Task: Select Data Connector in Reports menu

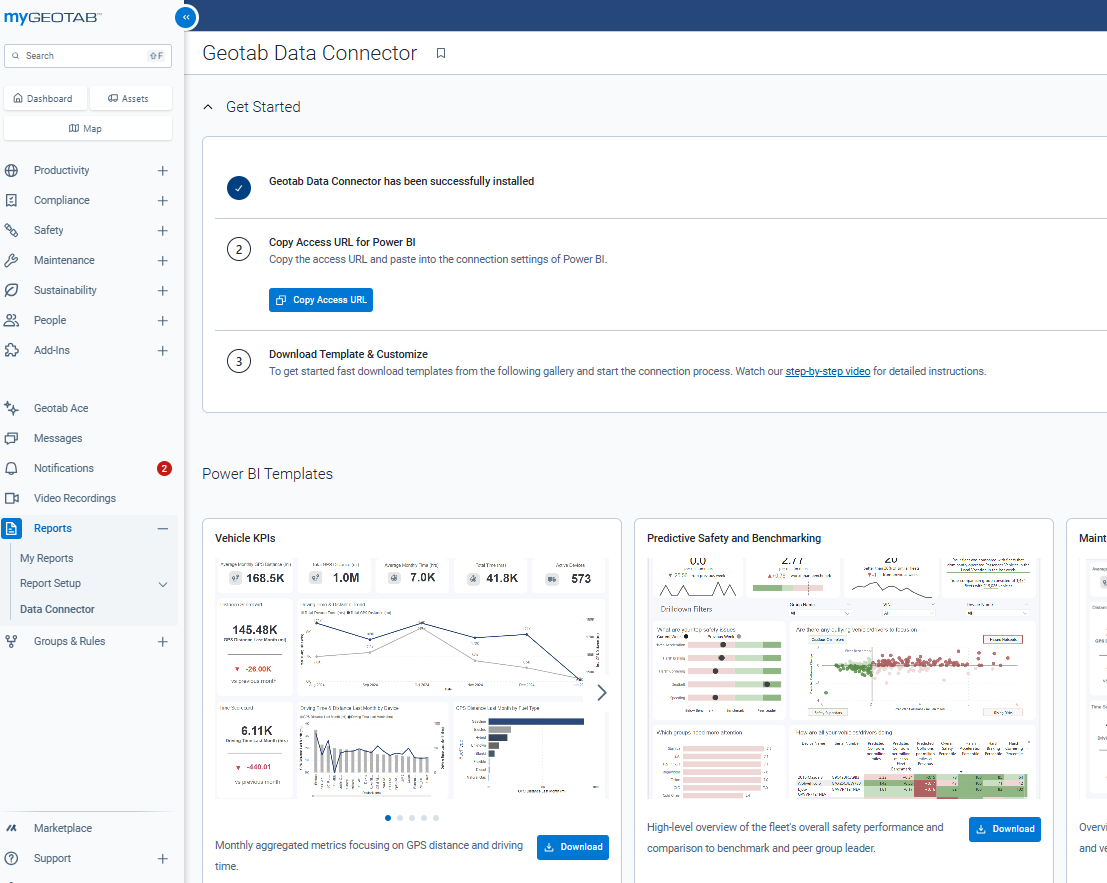Action: 57,609
